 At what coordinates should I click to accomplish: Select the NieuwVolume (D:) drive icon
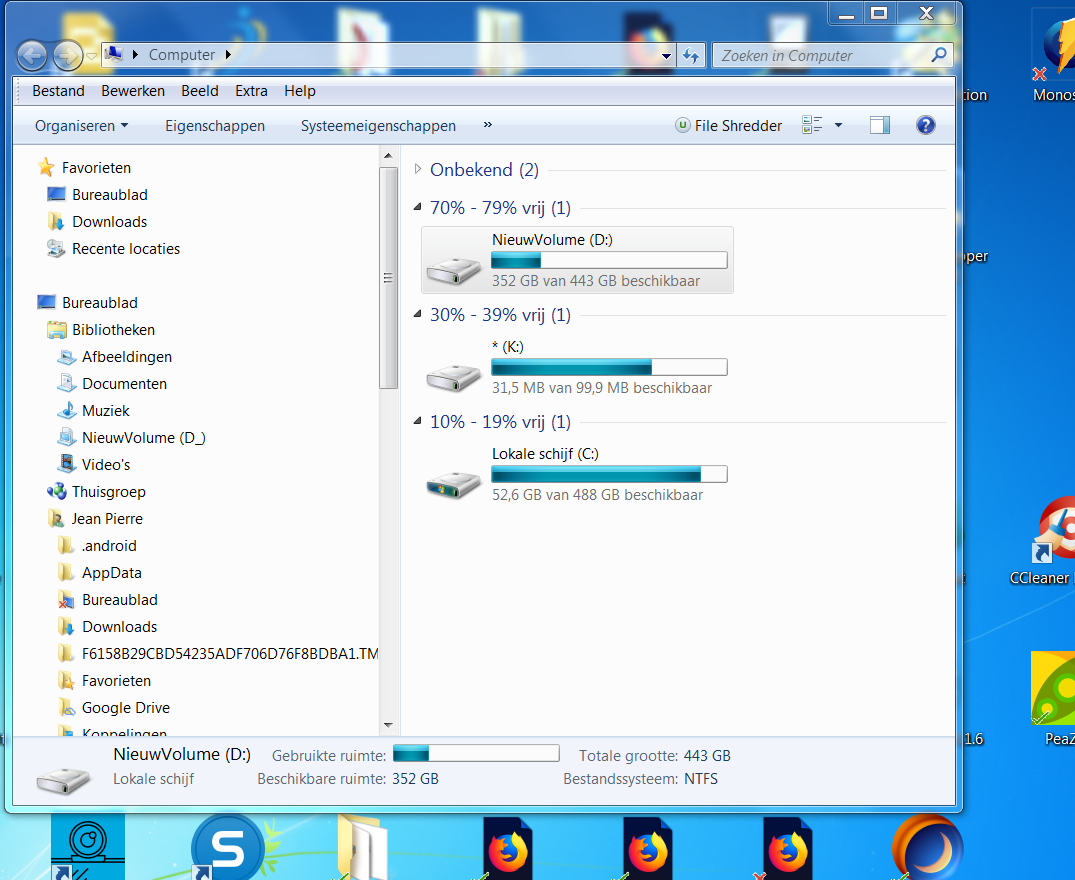(x=453, y=270)
